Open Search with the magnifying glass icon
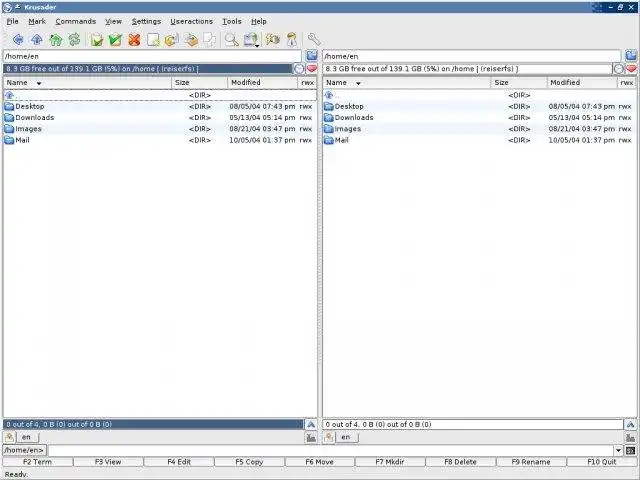This screenshot has height=480, width=640. (x=231, y=40)
